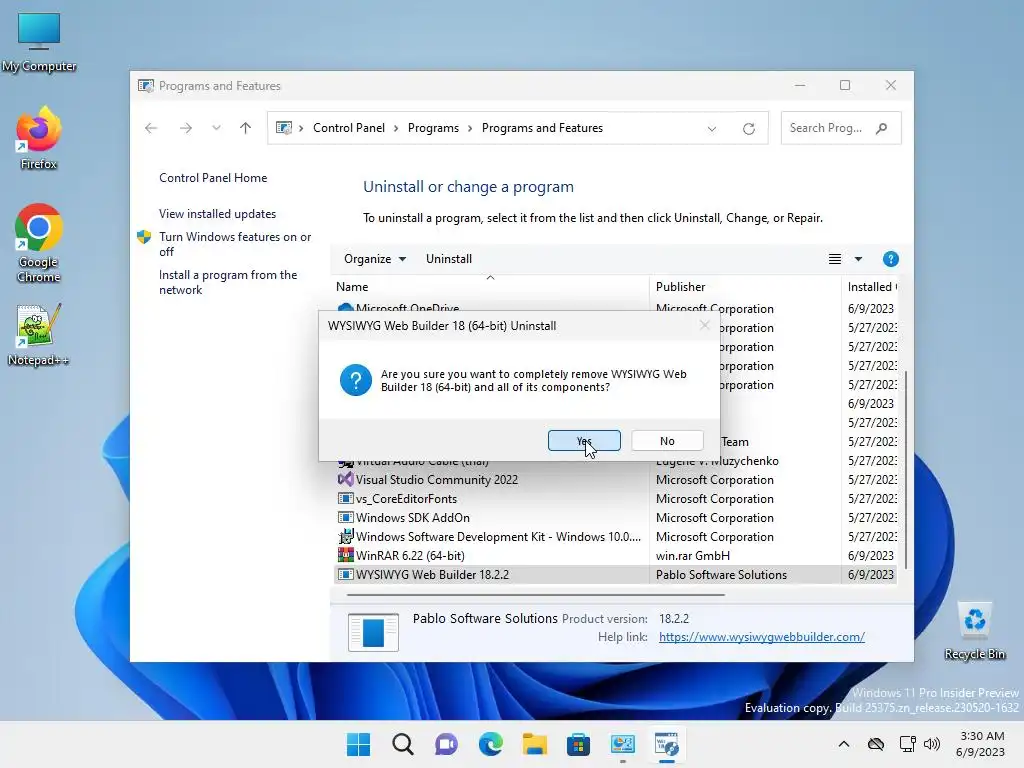The height and width of the screenshot is (768, 1024).
Task: Open the wysiwygwebbuilder.com help link
Action: [761, 637]
